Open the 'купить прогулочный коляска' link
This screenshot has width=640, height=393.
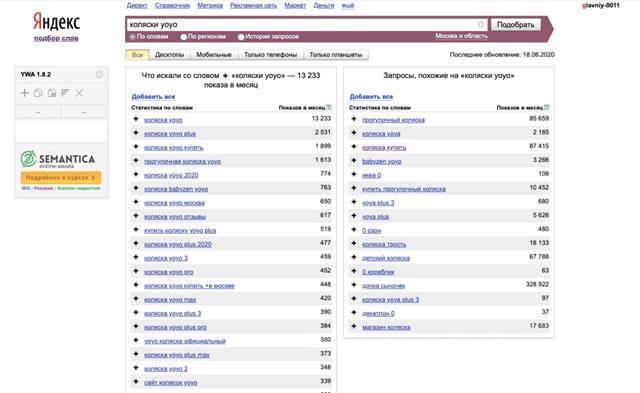404,189
